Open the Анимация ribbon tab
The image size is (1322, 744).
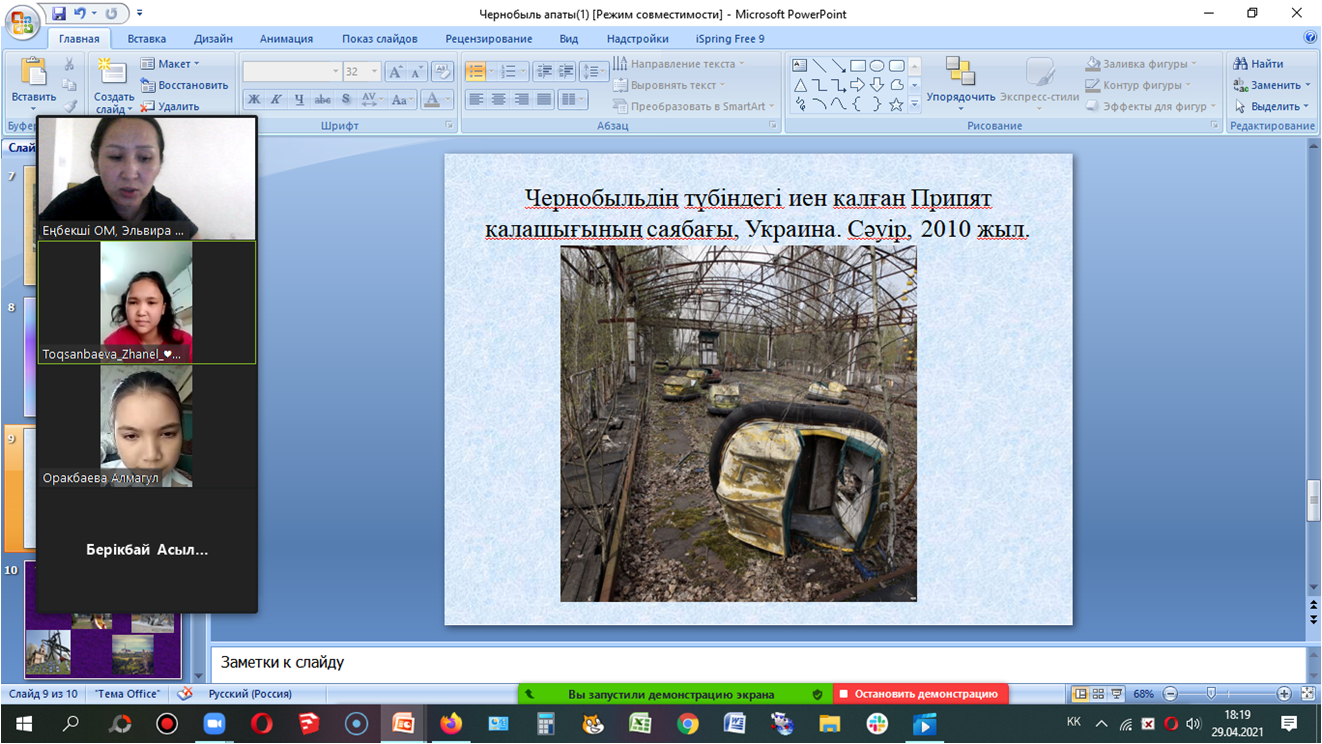(x=286, y=39)
